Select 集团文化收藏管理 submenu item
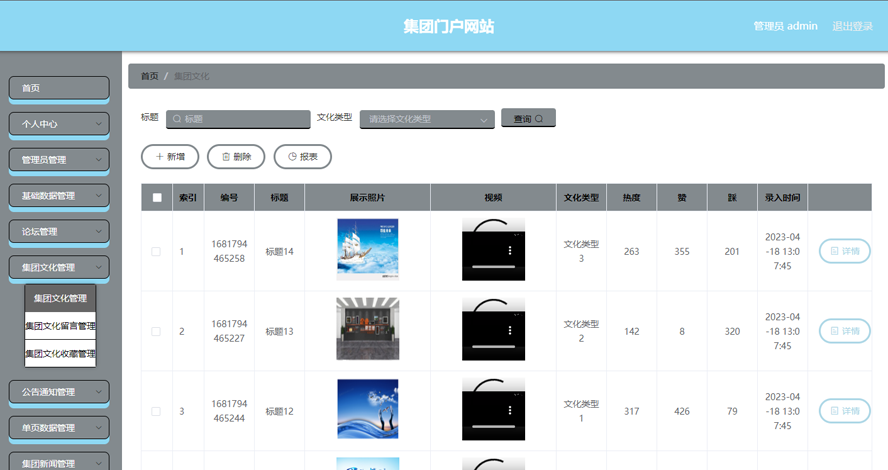This screenshot has height=470, width=888. 60,354
